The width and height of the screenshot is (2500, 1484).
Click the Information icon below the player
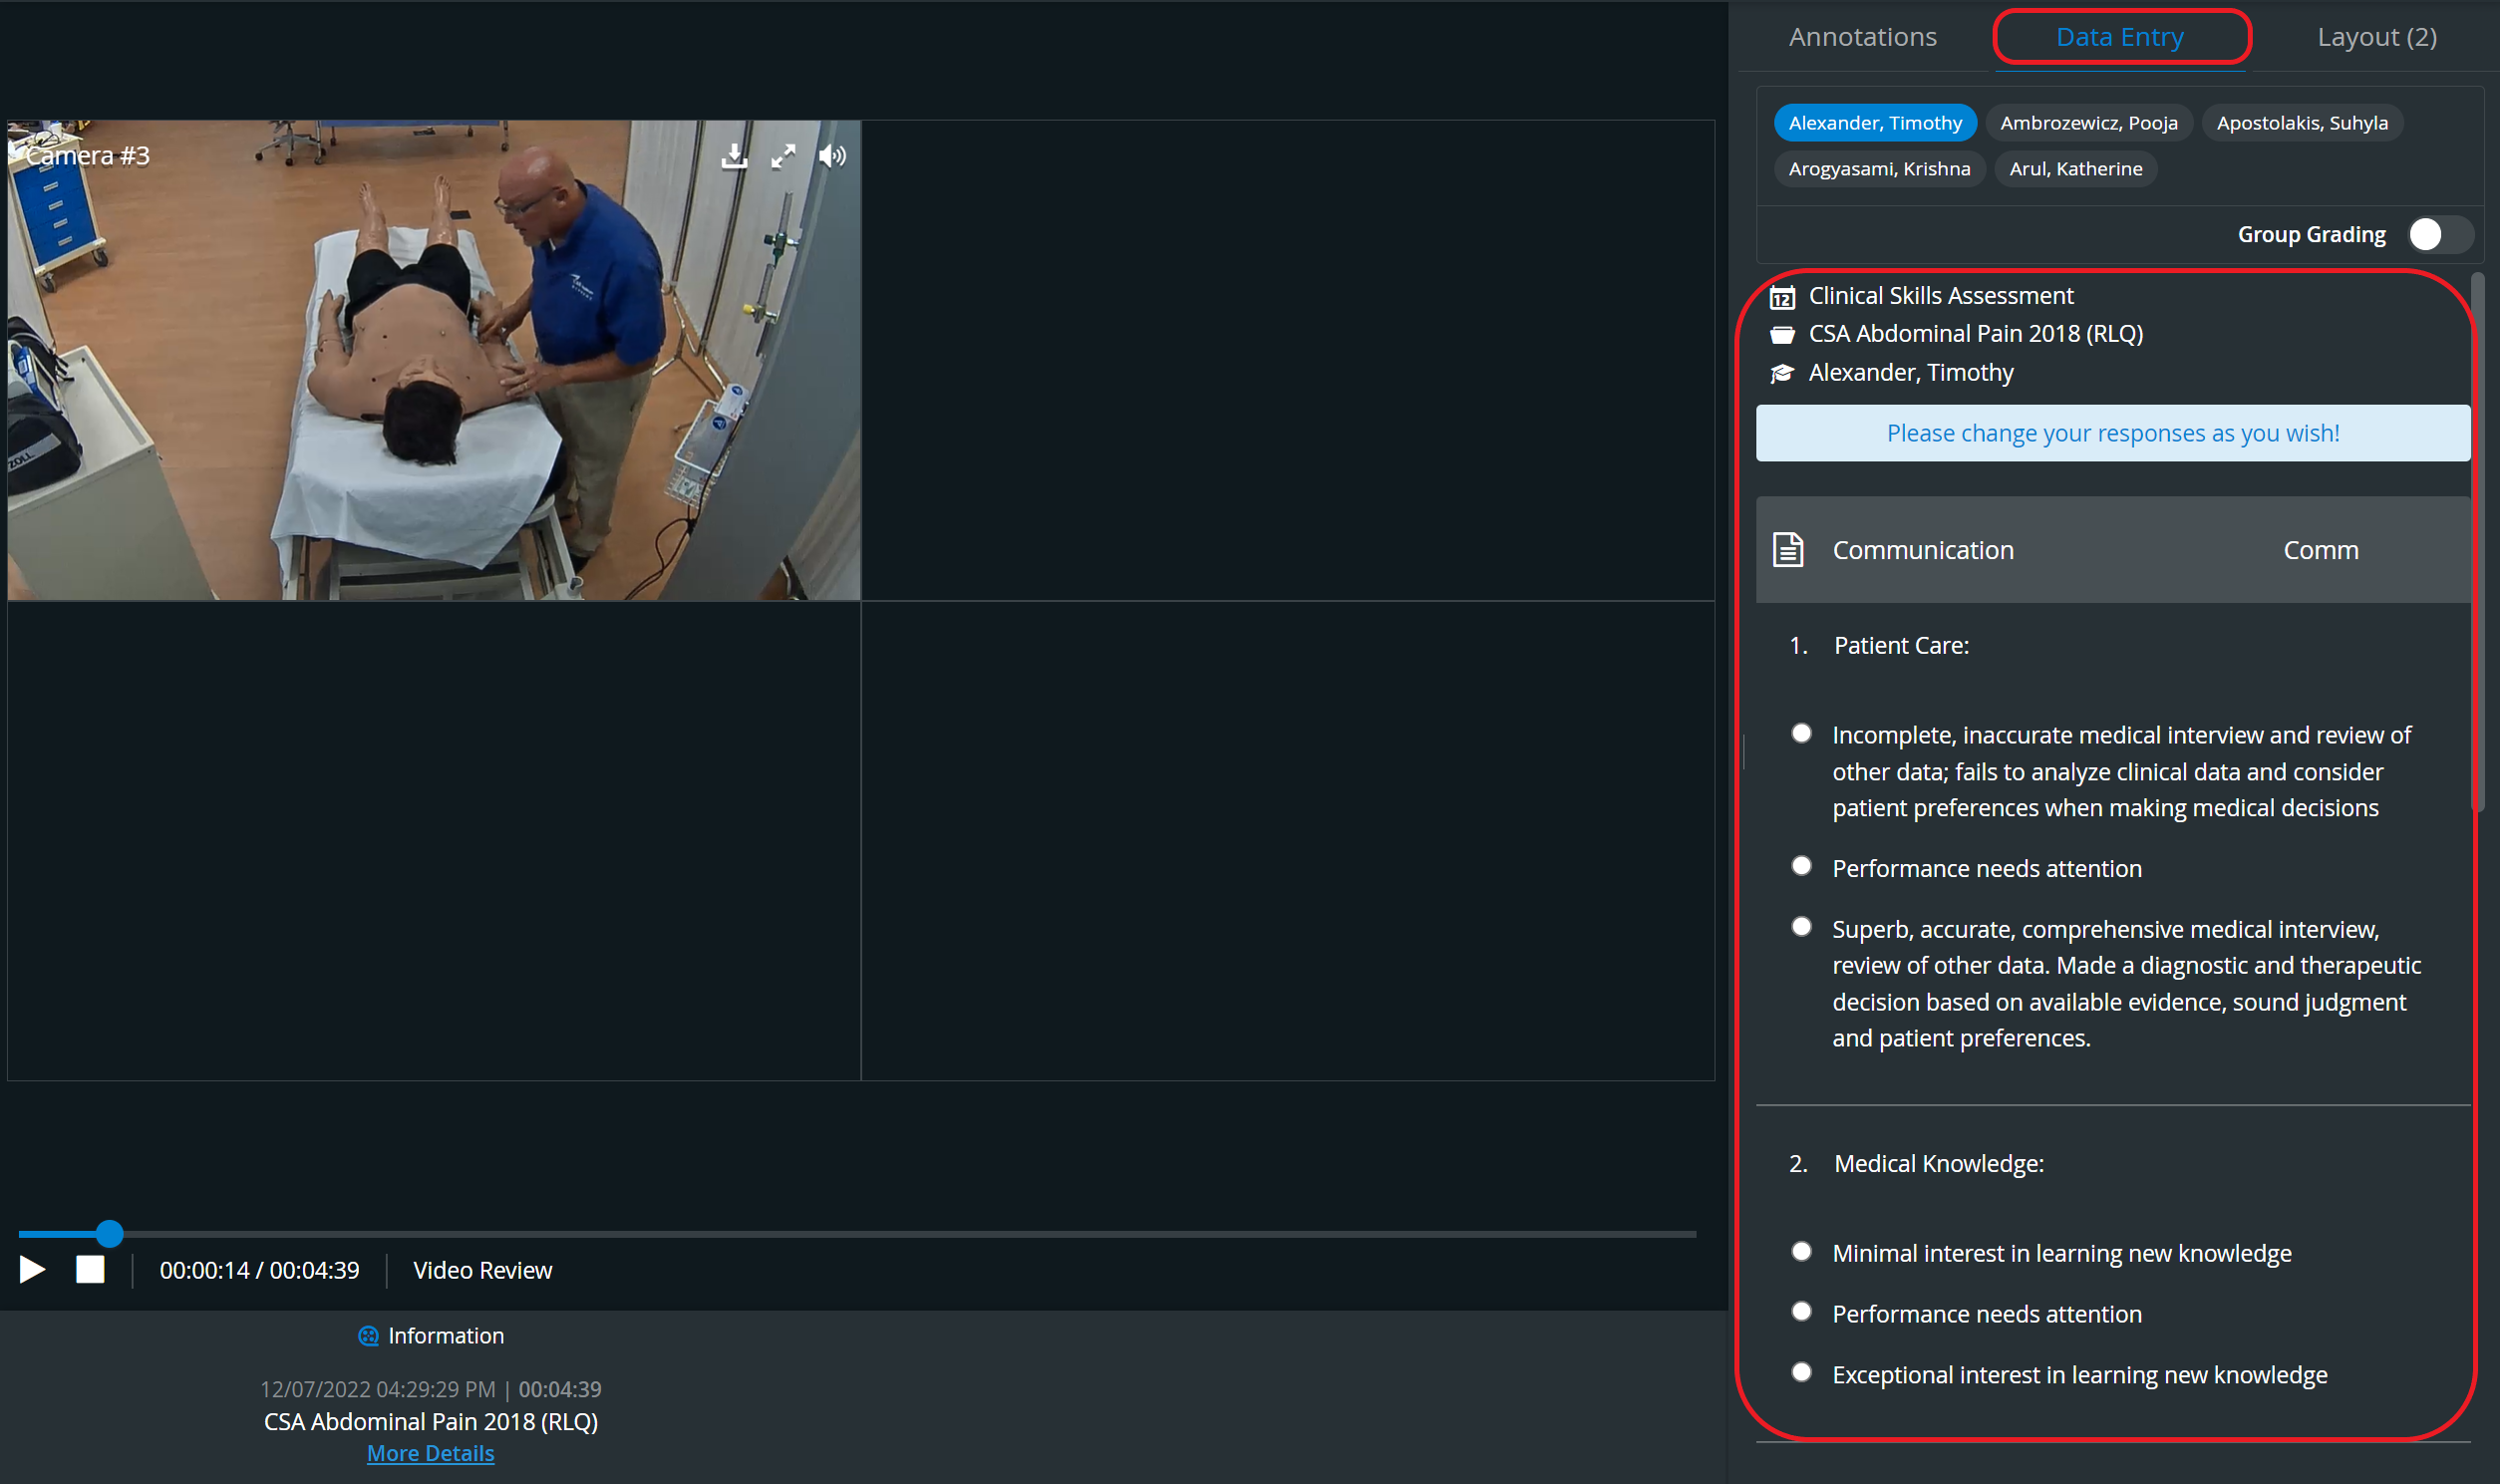tap(368, 1336)
